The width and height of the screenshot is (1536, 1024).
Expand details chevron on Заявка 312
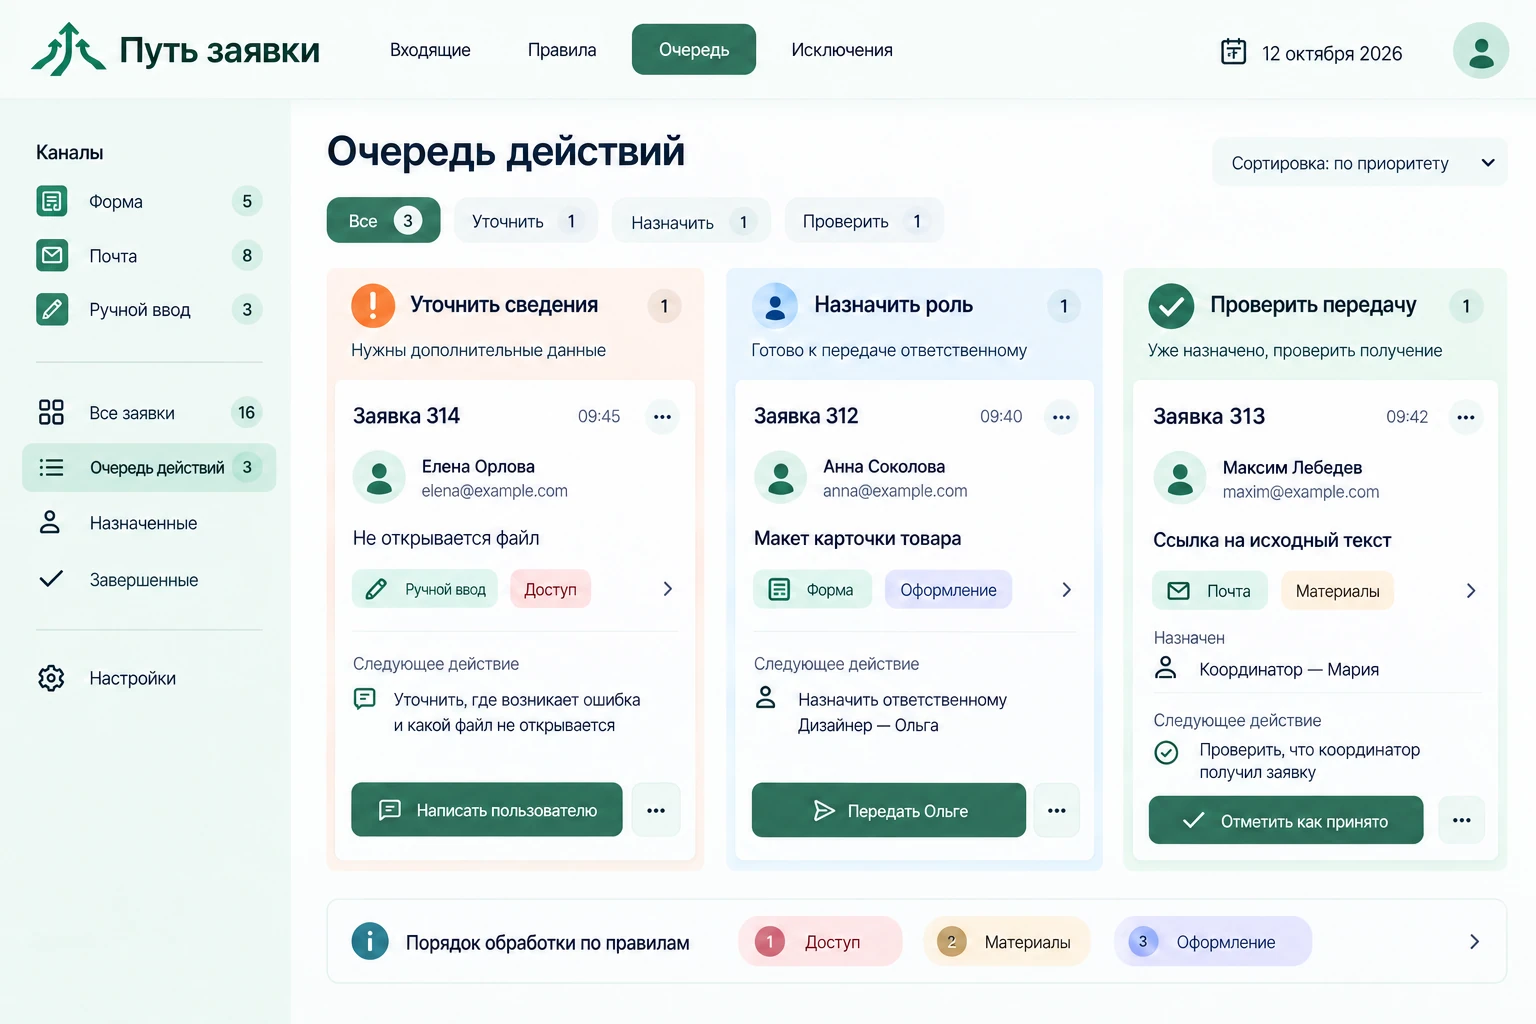(x=1067, y=590)
